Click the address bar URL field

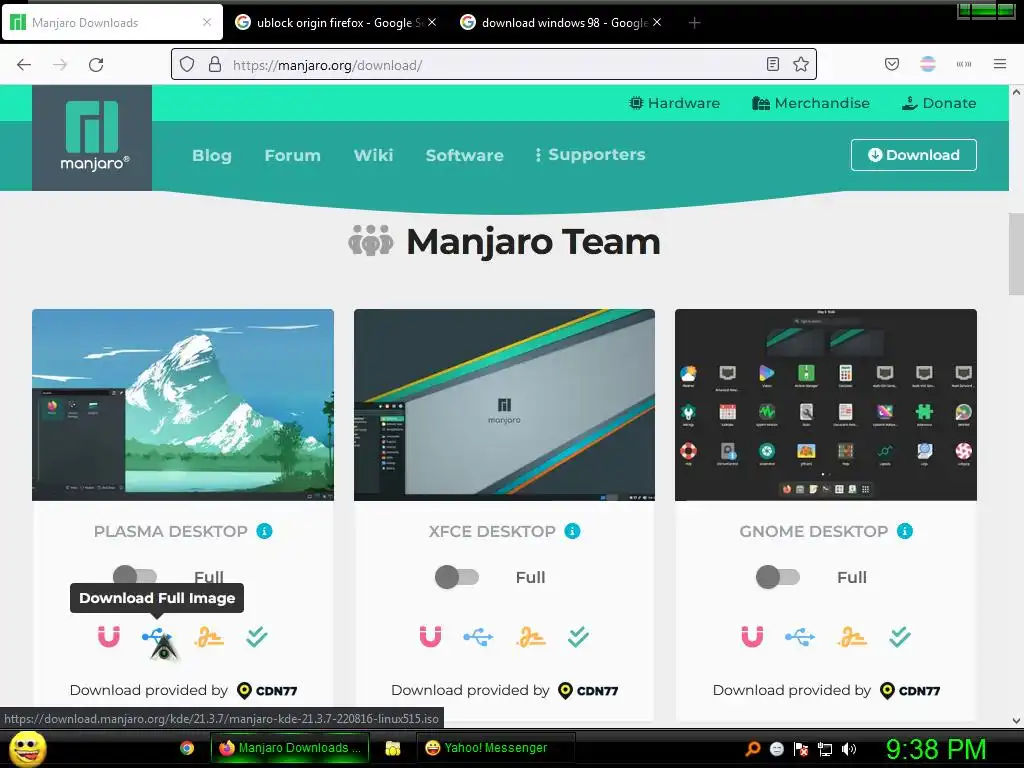[494, 65]
